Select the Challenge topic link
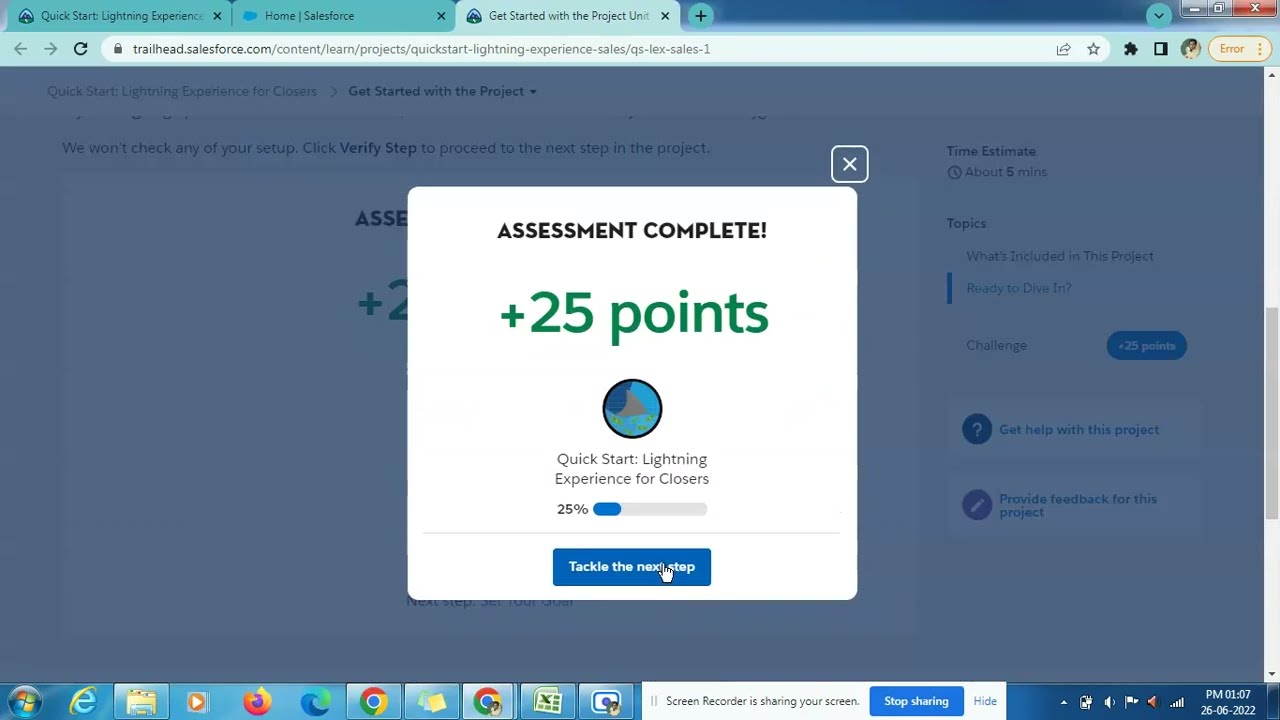 [x=996, y=345]
